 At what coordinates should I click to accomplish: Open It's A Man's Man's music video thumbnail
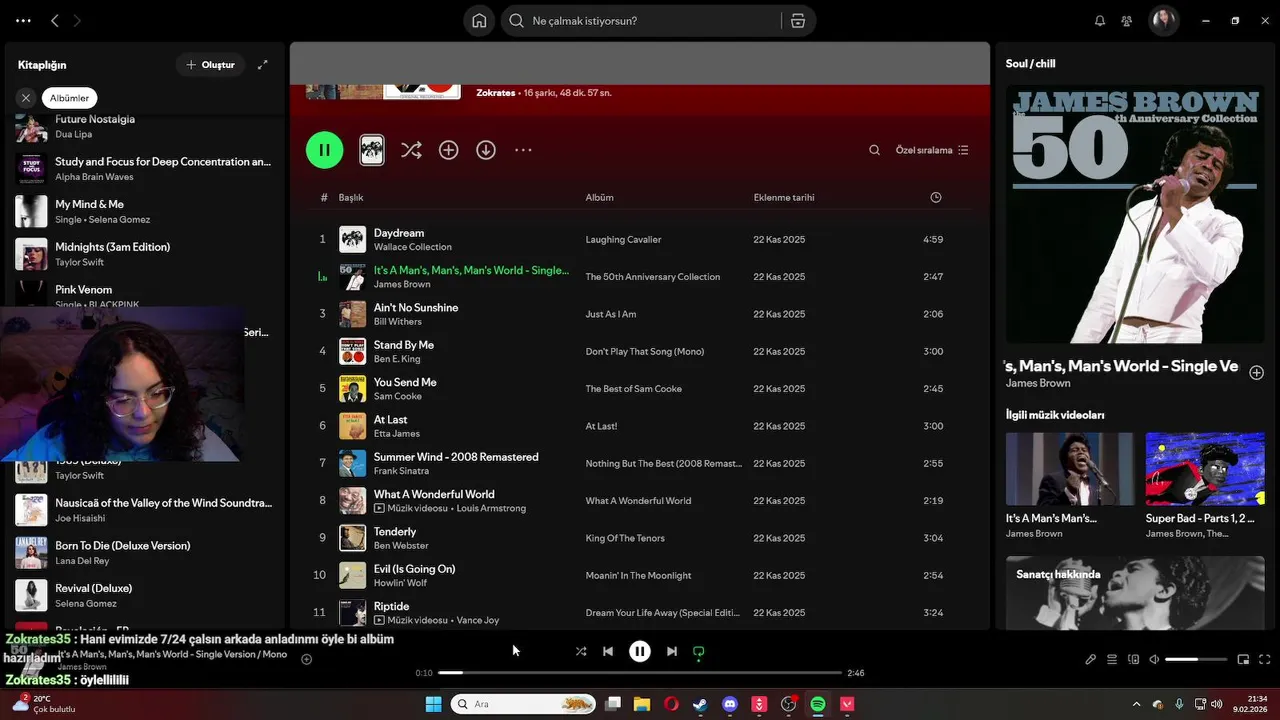coord(1070,469)
